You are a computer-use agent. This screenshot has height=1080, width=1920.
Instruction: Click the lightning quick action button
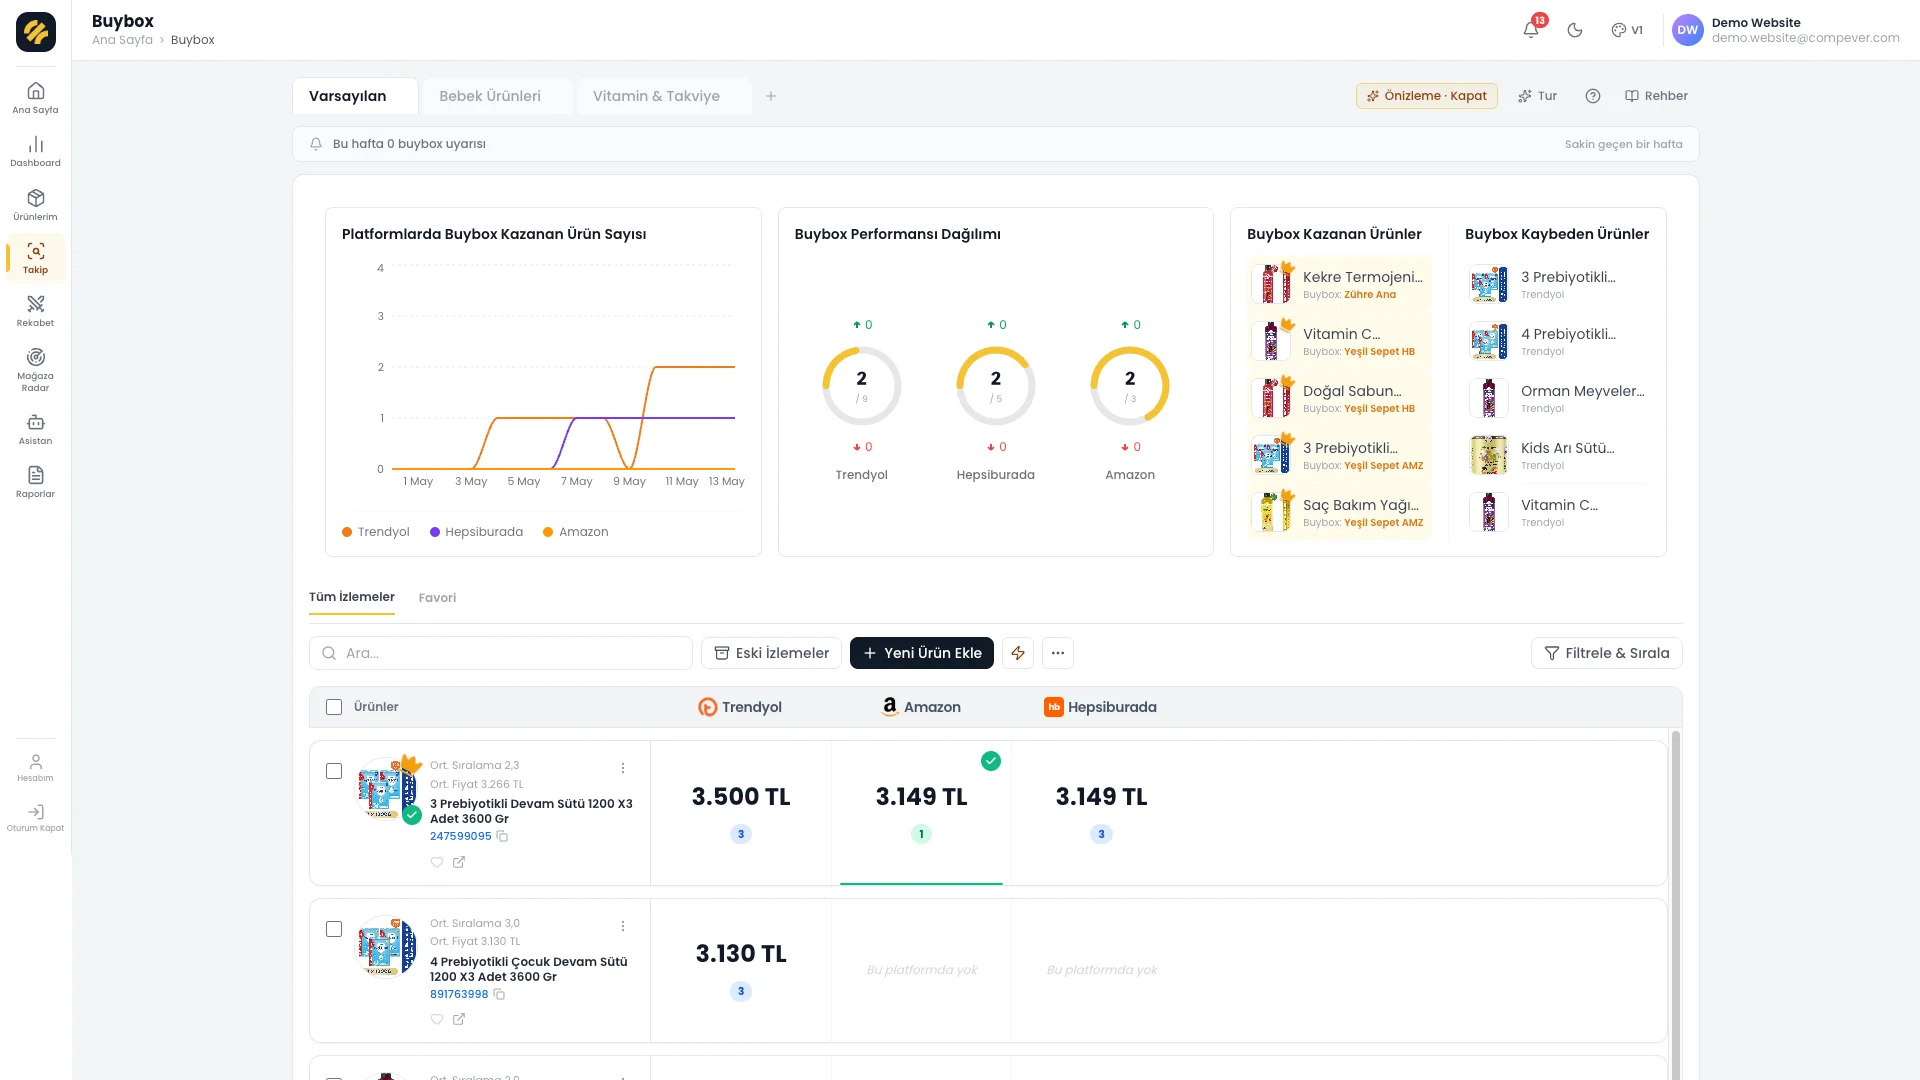tap(1018, 653)
